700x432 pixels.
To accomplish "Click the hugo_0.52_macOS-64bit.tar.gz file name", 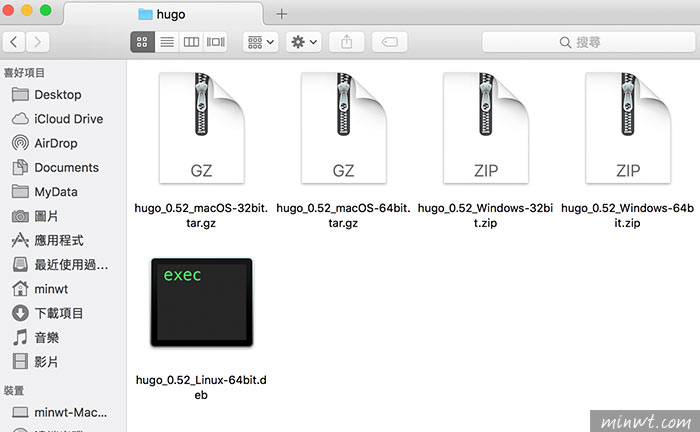I will tap(343, 216).
